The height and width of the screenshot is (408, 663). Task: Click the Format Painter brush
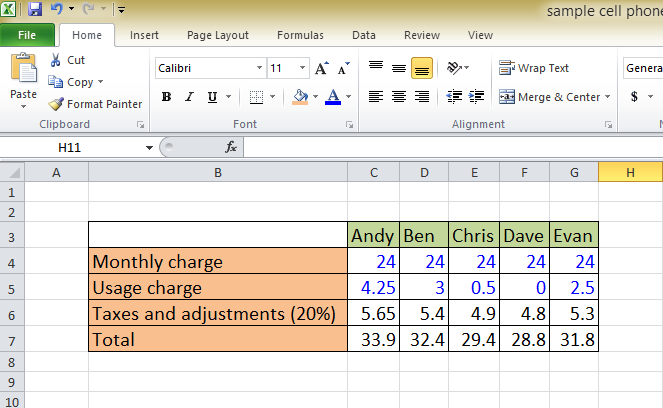click(57, 104)
